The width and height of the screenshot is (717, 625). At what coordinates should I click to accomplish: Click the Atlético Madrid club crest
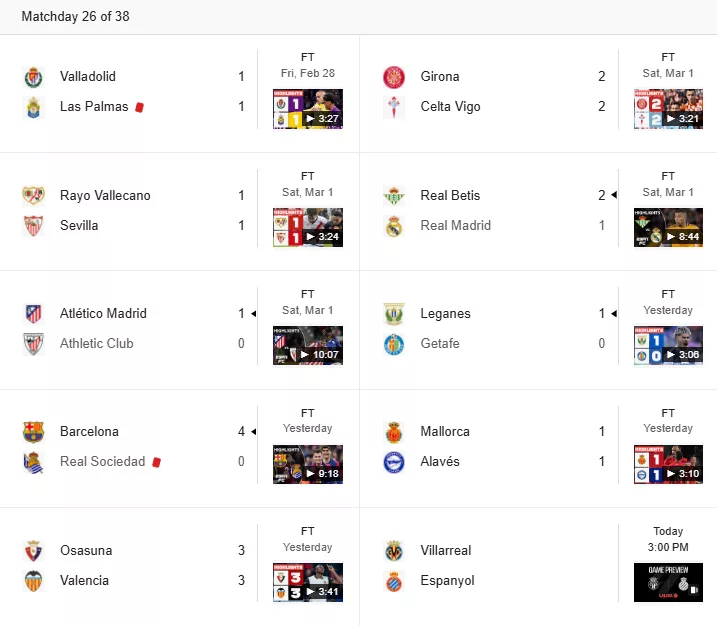pyautogui.click(x=33, y=314)
